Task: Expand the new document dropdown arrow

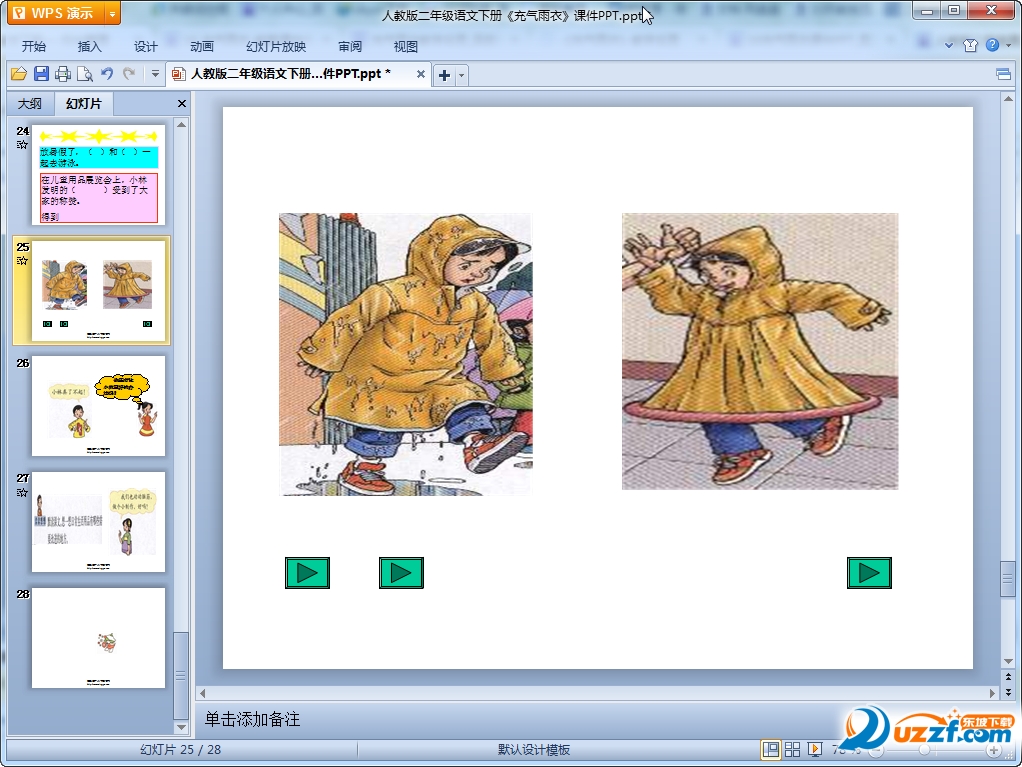Action: point(461,75)
